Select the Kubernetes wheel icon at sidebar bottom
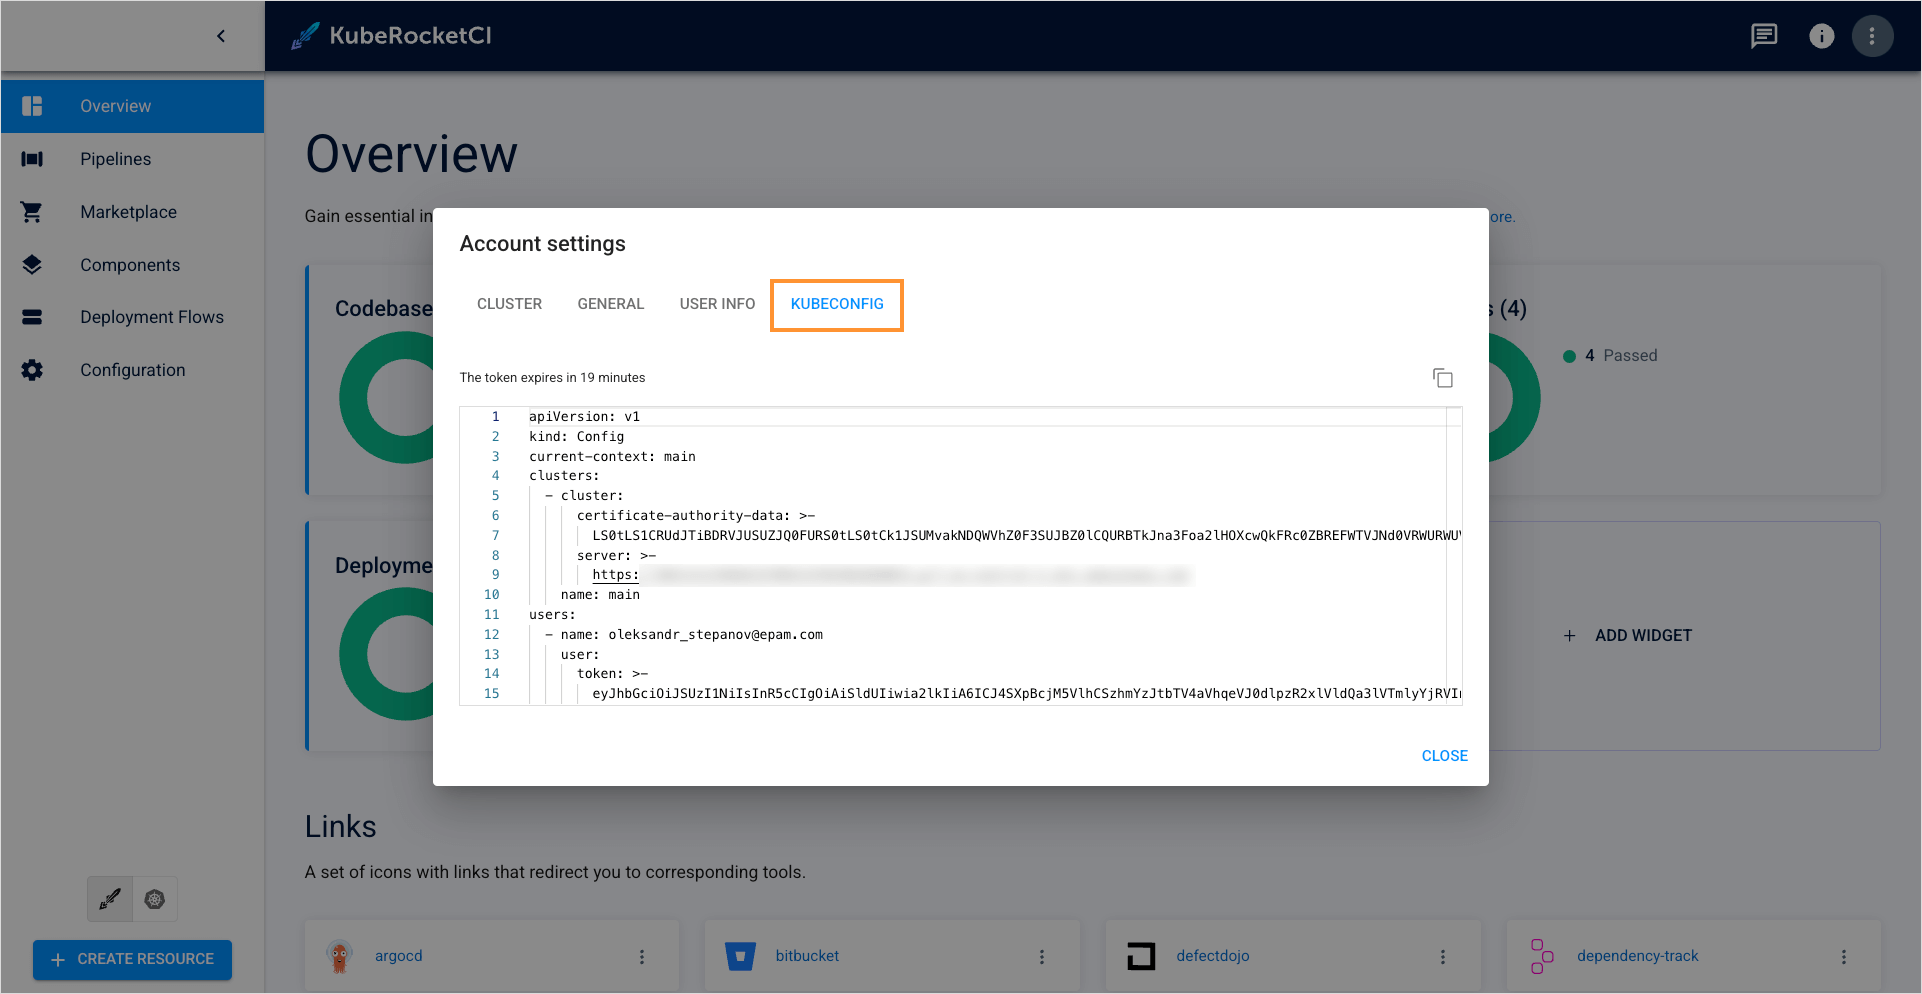The height and width of the screenshot is (994, 1922). (155, 899)
